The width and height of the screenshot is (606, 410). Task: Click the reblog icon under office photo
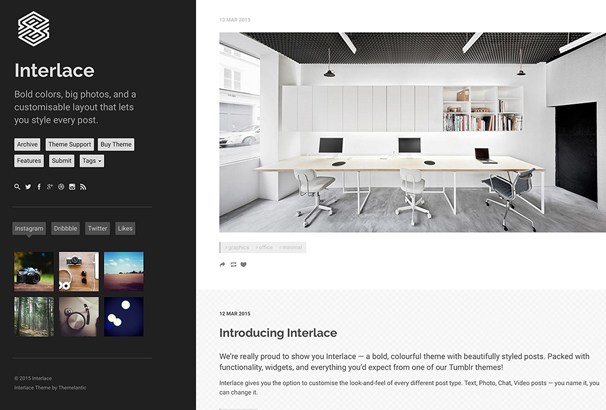point(233,265)
